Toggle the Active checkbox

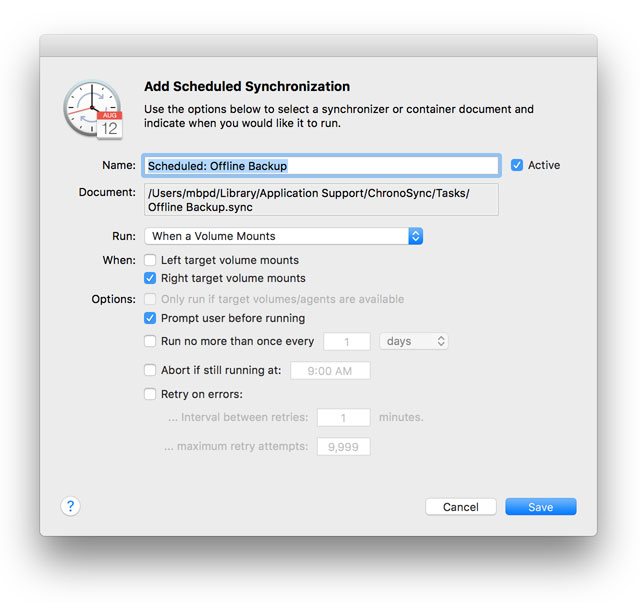517,165
